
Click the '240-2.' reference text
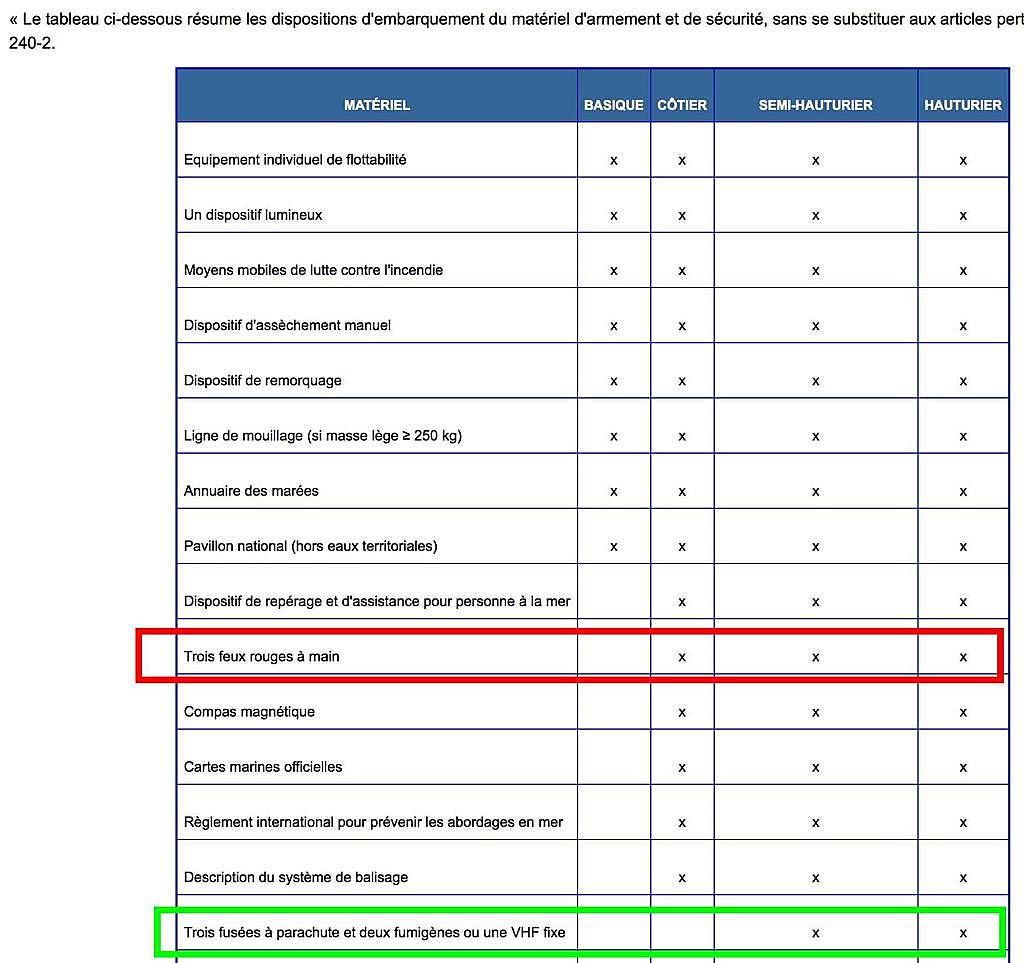click(x=32, y=43)
